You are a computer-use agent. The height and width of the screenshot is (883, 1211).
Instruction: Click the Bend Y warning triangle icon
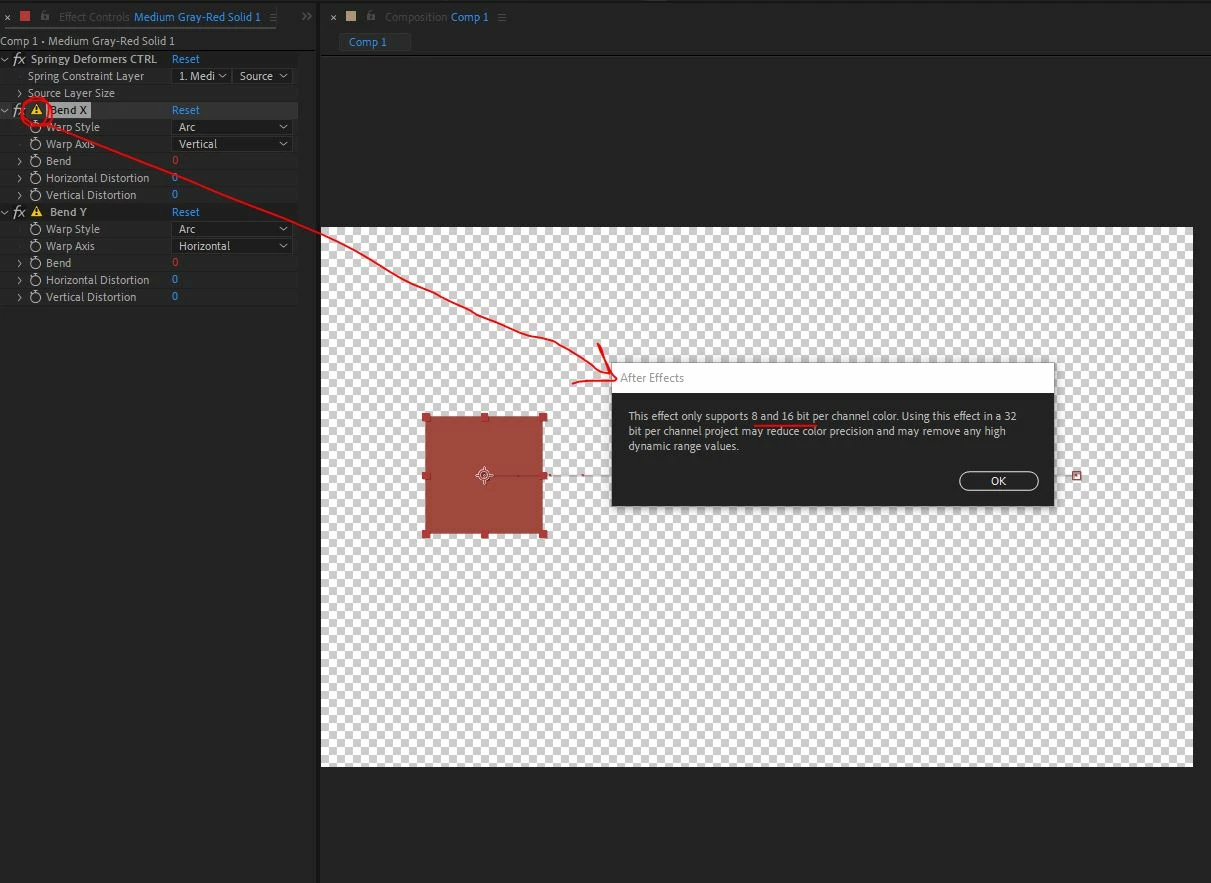[x=37, y=212]
